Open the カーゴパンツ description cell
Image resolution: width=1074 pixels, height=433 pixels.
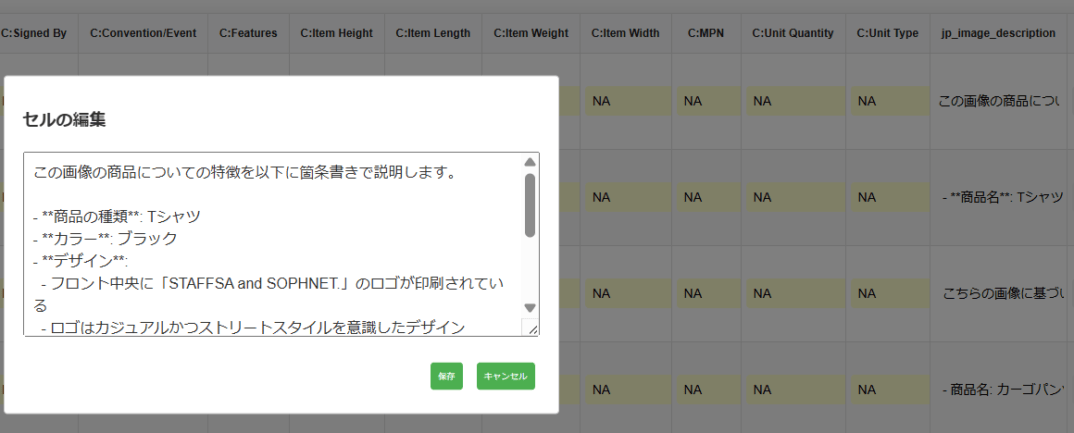coord(1000,389)
